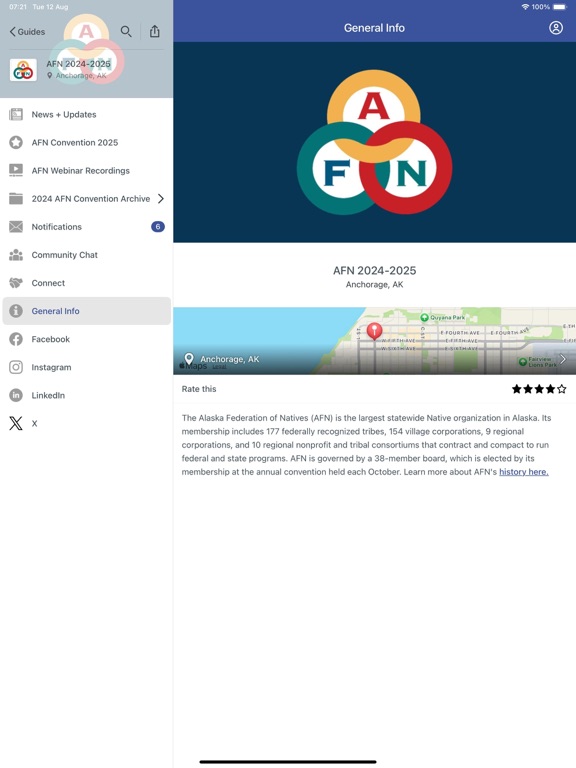Open Notifications label
The image size is (576, 768).
point(56,227)
